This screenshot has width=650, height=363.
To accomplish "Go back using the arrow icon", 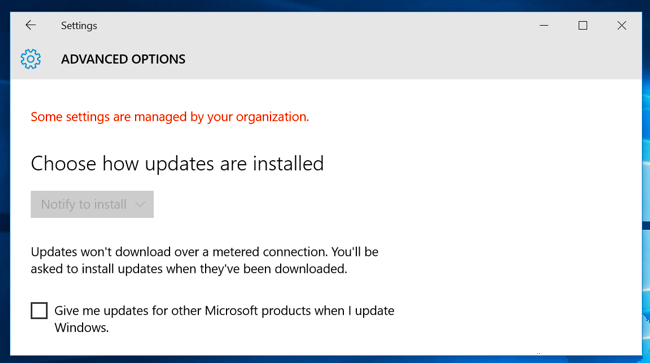I will (x=31, y=25).
